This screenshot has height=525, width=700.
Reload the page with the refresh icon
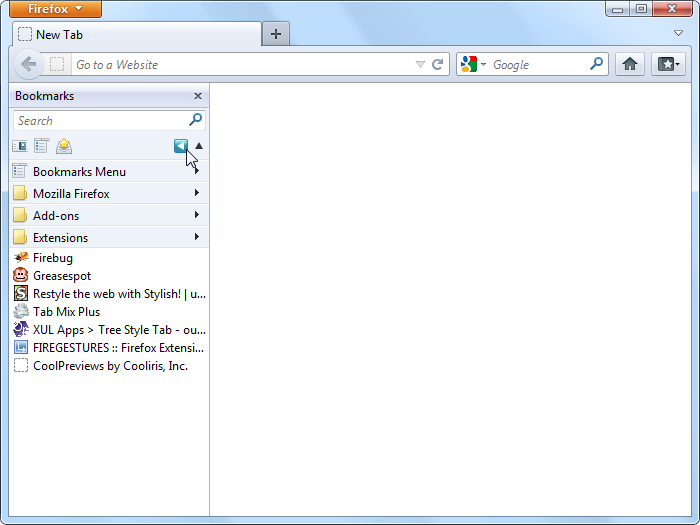click(437, 64)
